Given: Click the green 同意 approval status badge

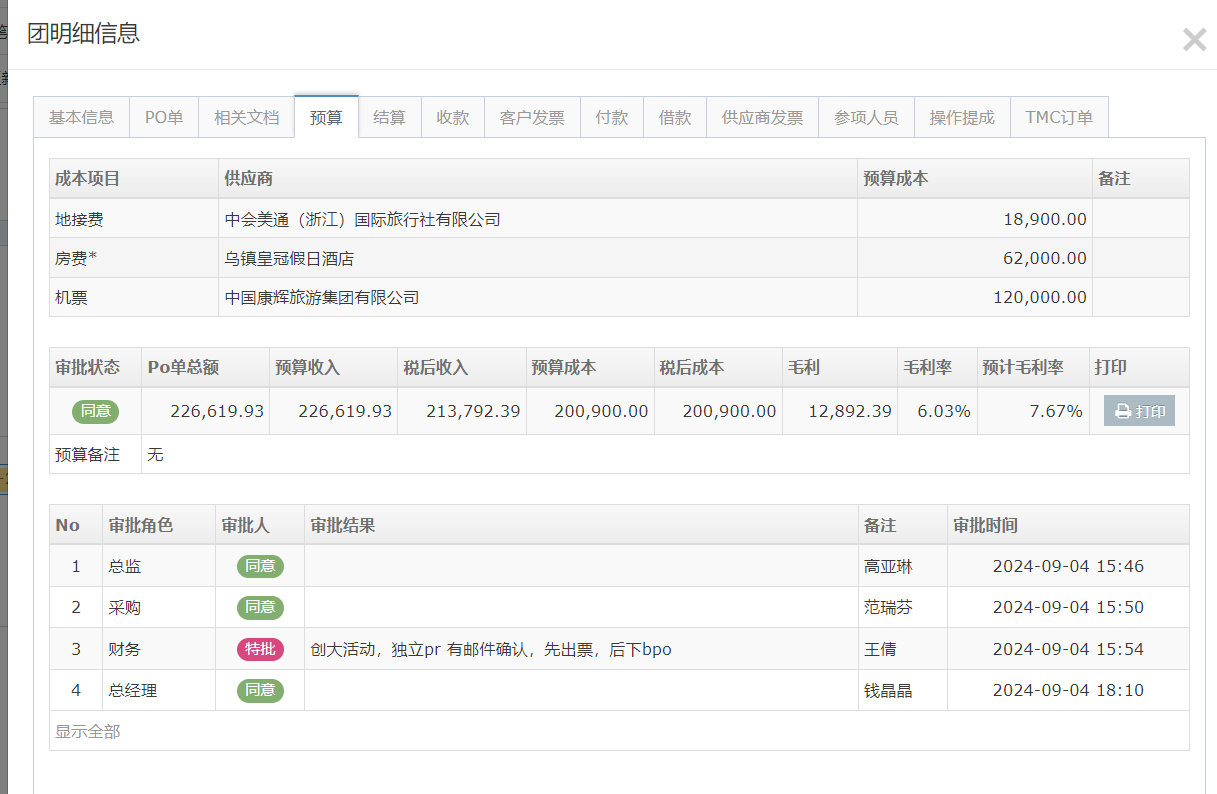Looking at the screenshot, I should click(x=95, y=411).
